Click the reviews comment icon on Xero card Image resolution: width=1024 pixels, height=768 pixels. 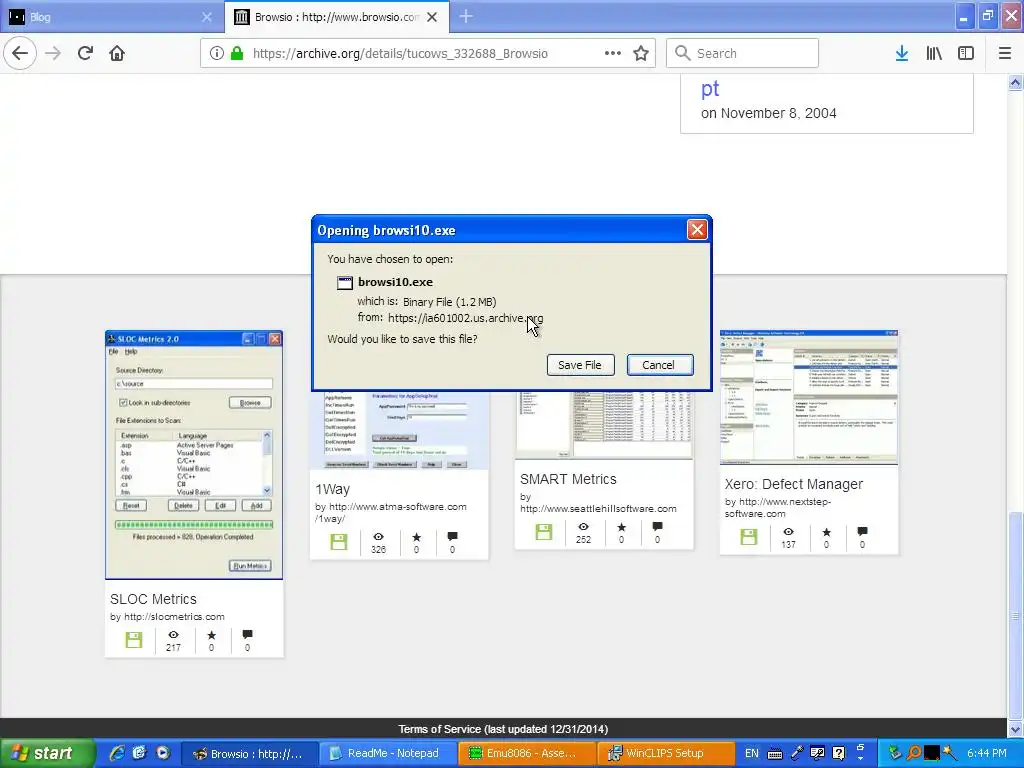click(862, 532)
